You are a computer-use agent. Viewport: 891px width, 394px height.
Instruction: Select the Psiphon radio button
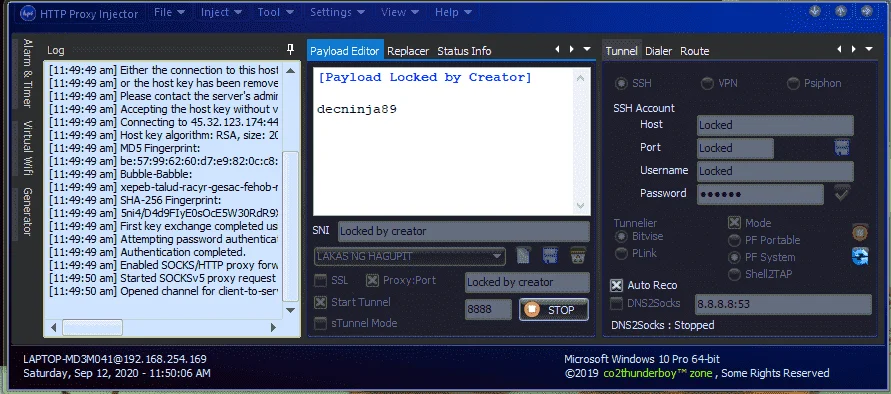(793, 84)
